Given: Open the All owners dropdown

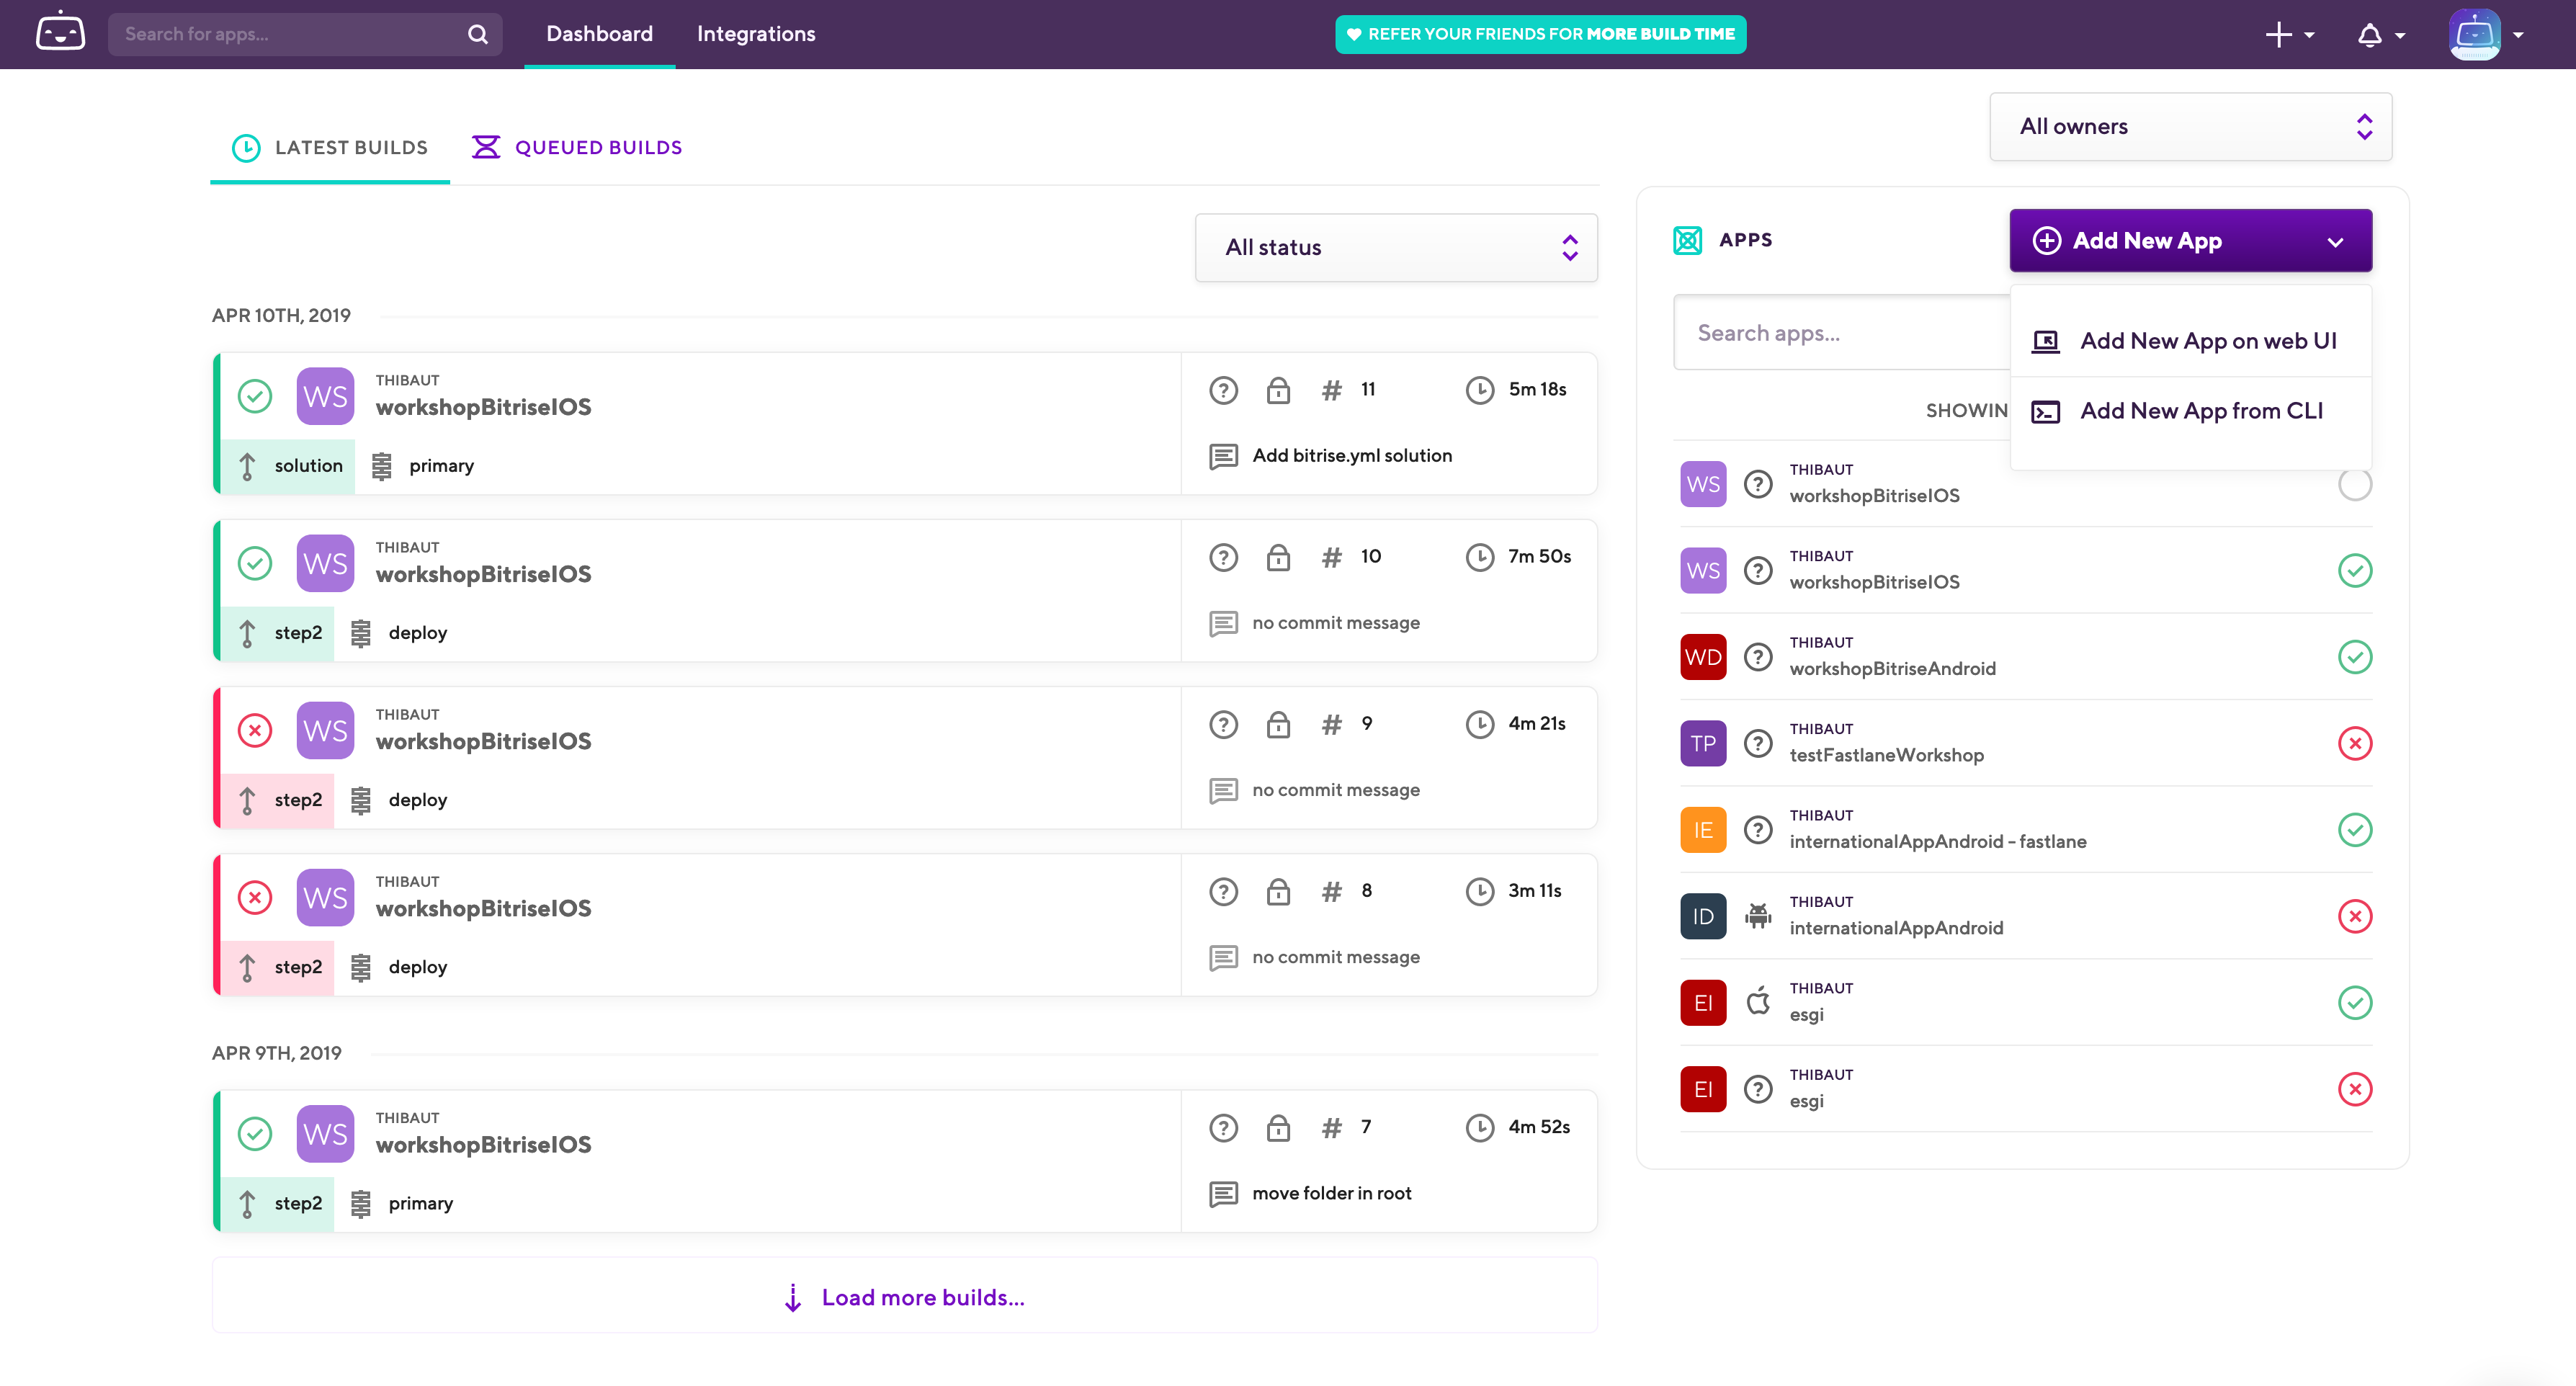Looking at the screenshot, I should click(2190, 127).
